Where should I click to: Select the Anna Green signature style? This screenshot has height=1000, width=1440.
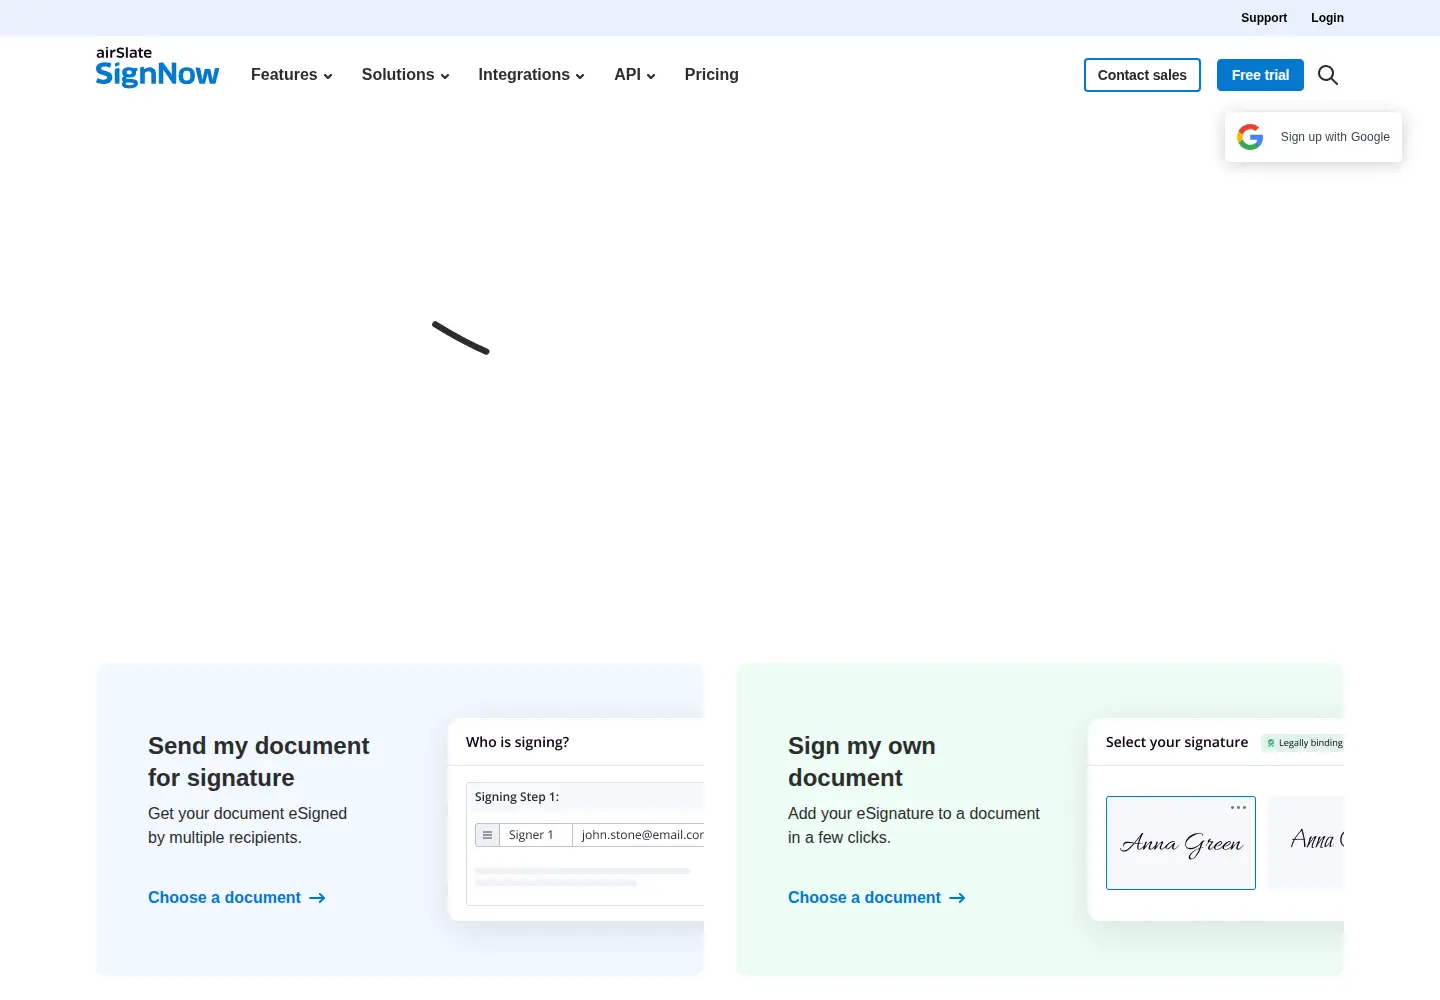(1181, 843)
